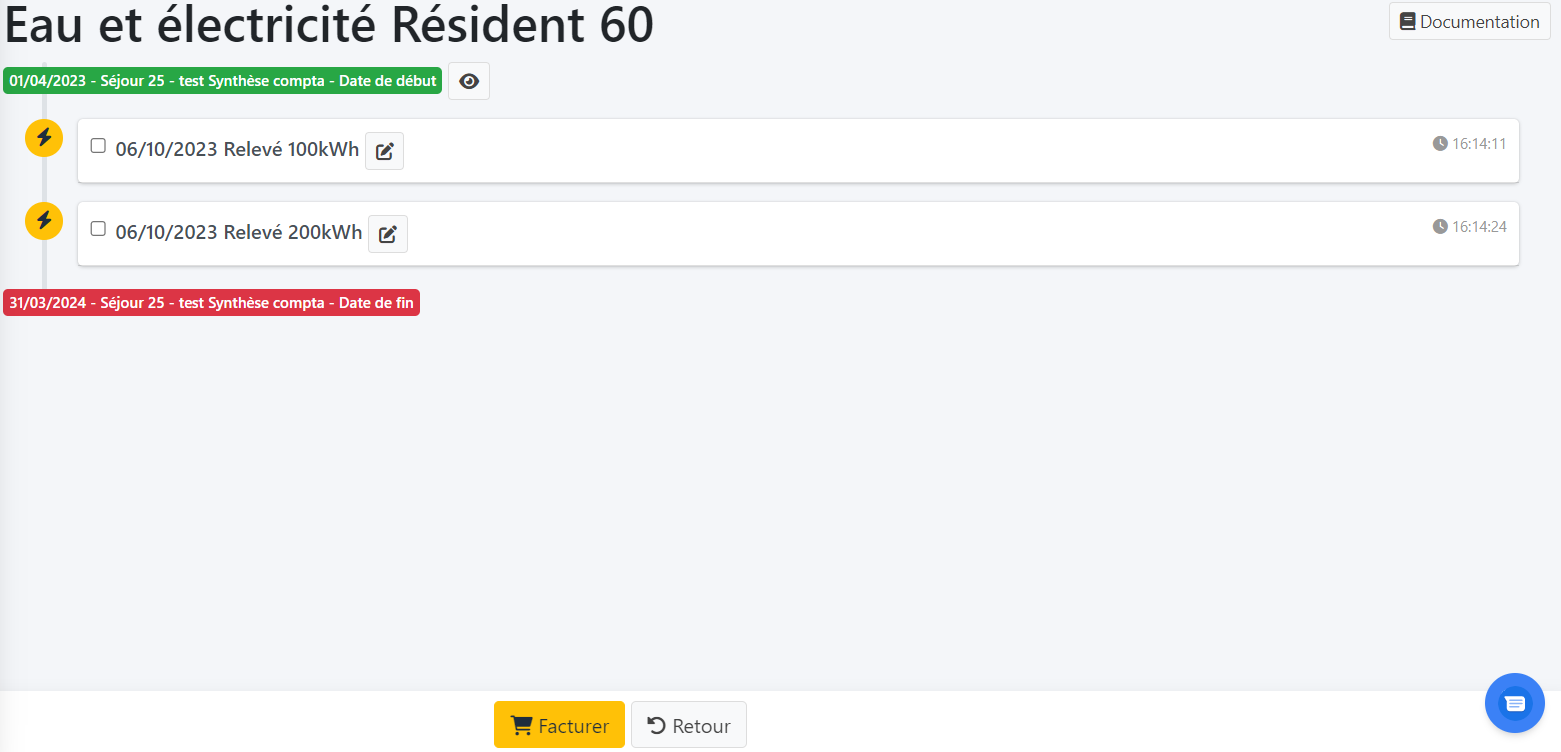Click the 16:14:24 timestamp
1561x752 pixels.
1479,227
